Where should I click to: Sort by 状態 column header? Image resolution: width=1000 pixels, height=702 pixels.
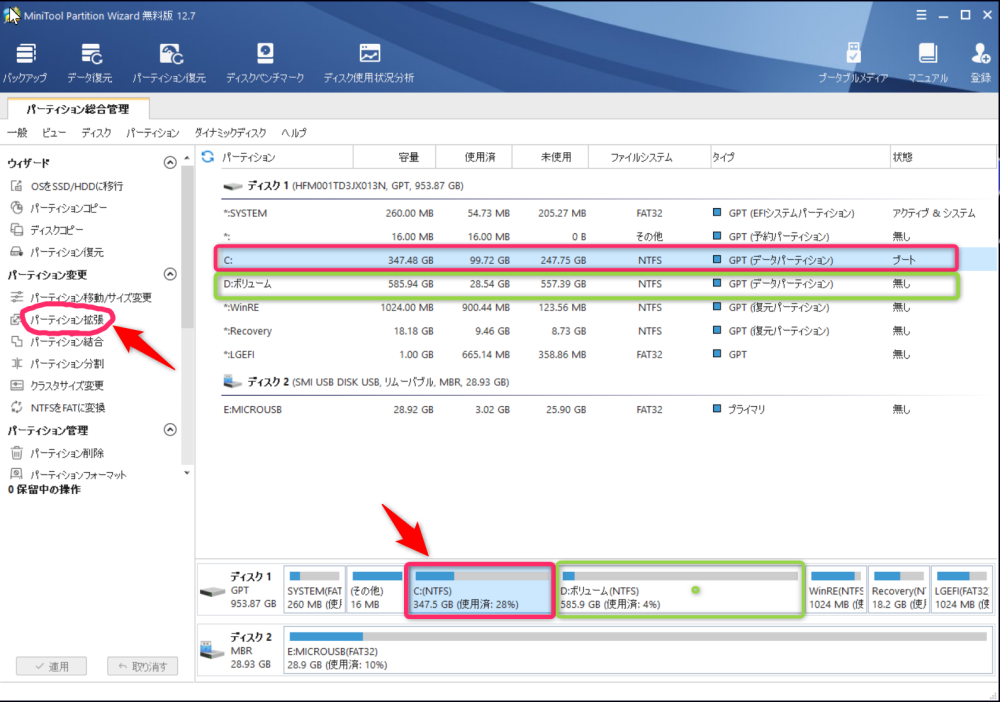943,157
